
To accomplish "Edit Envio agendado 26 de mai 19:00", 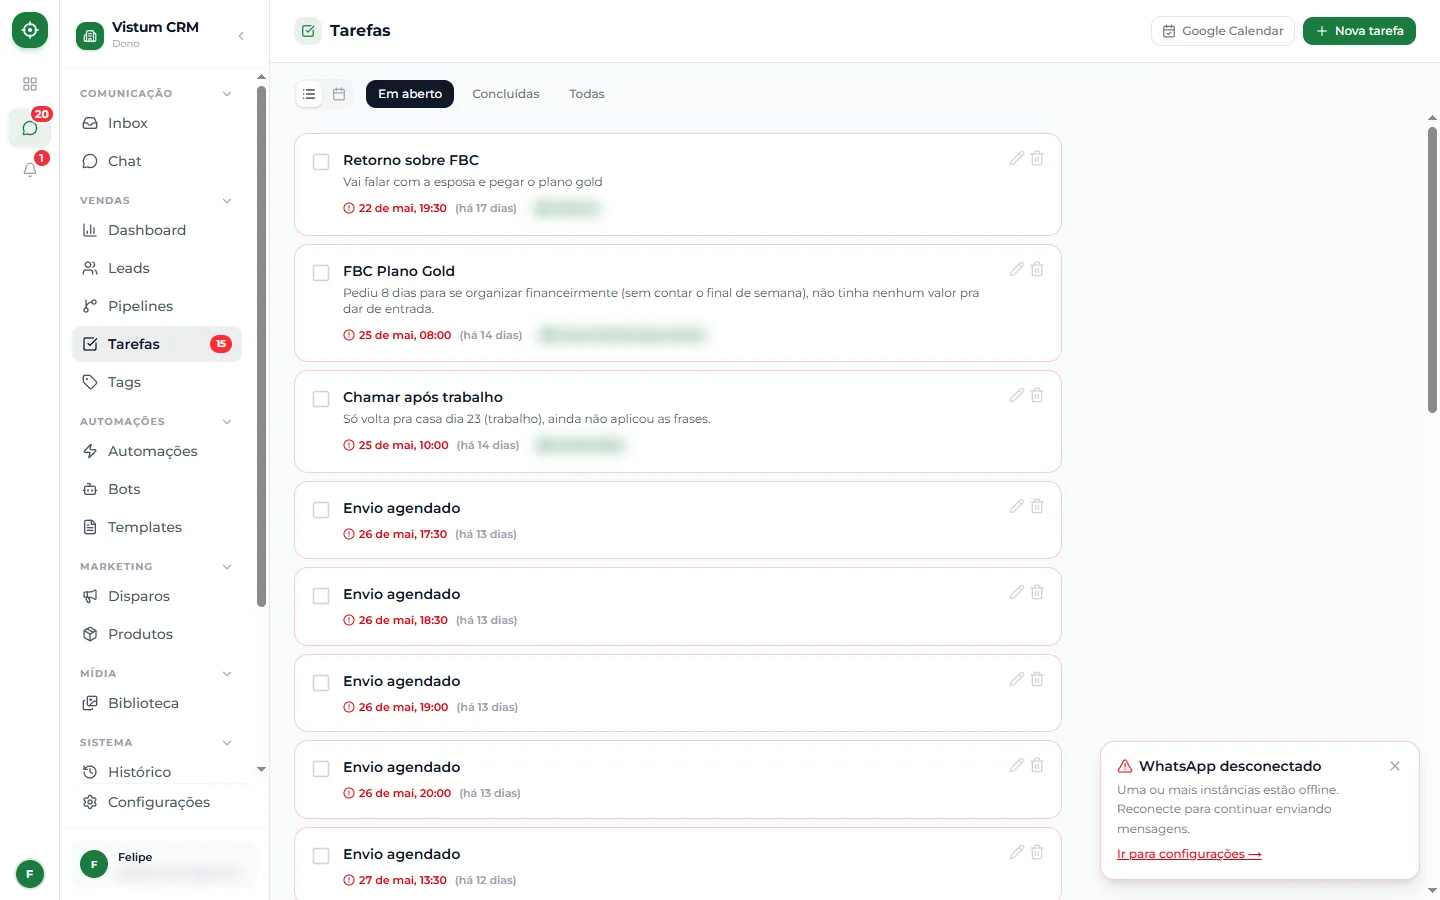I will tap(1017, 679).
